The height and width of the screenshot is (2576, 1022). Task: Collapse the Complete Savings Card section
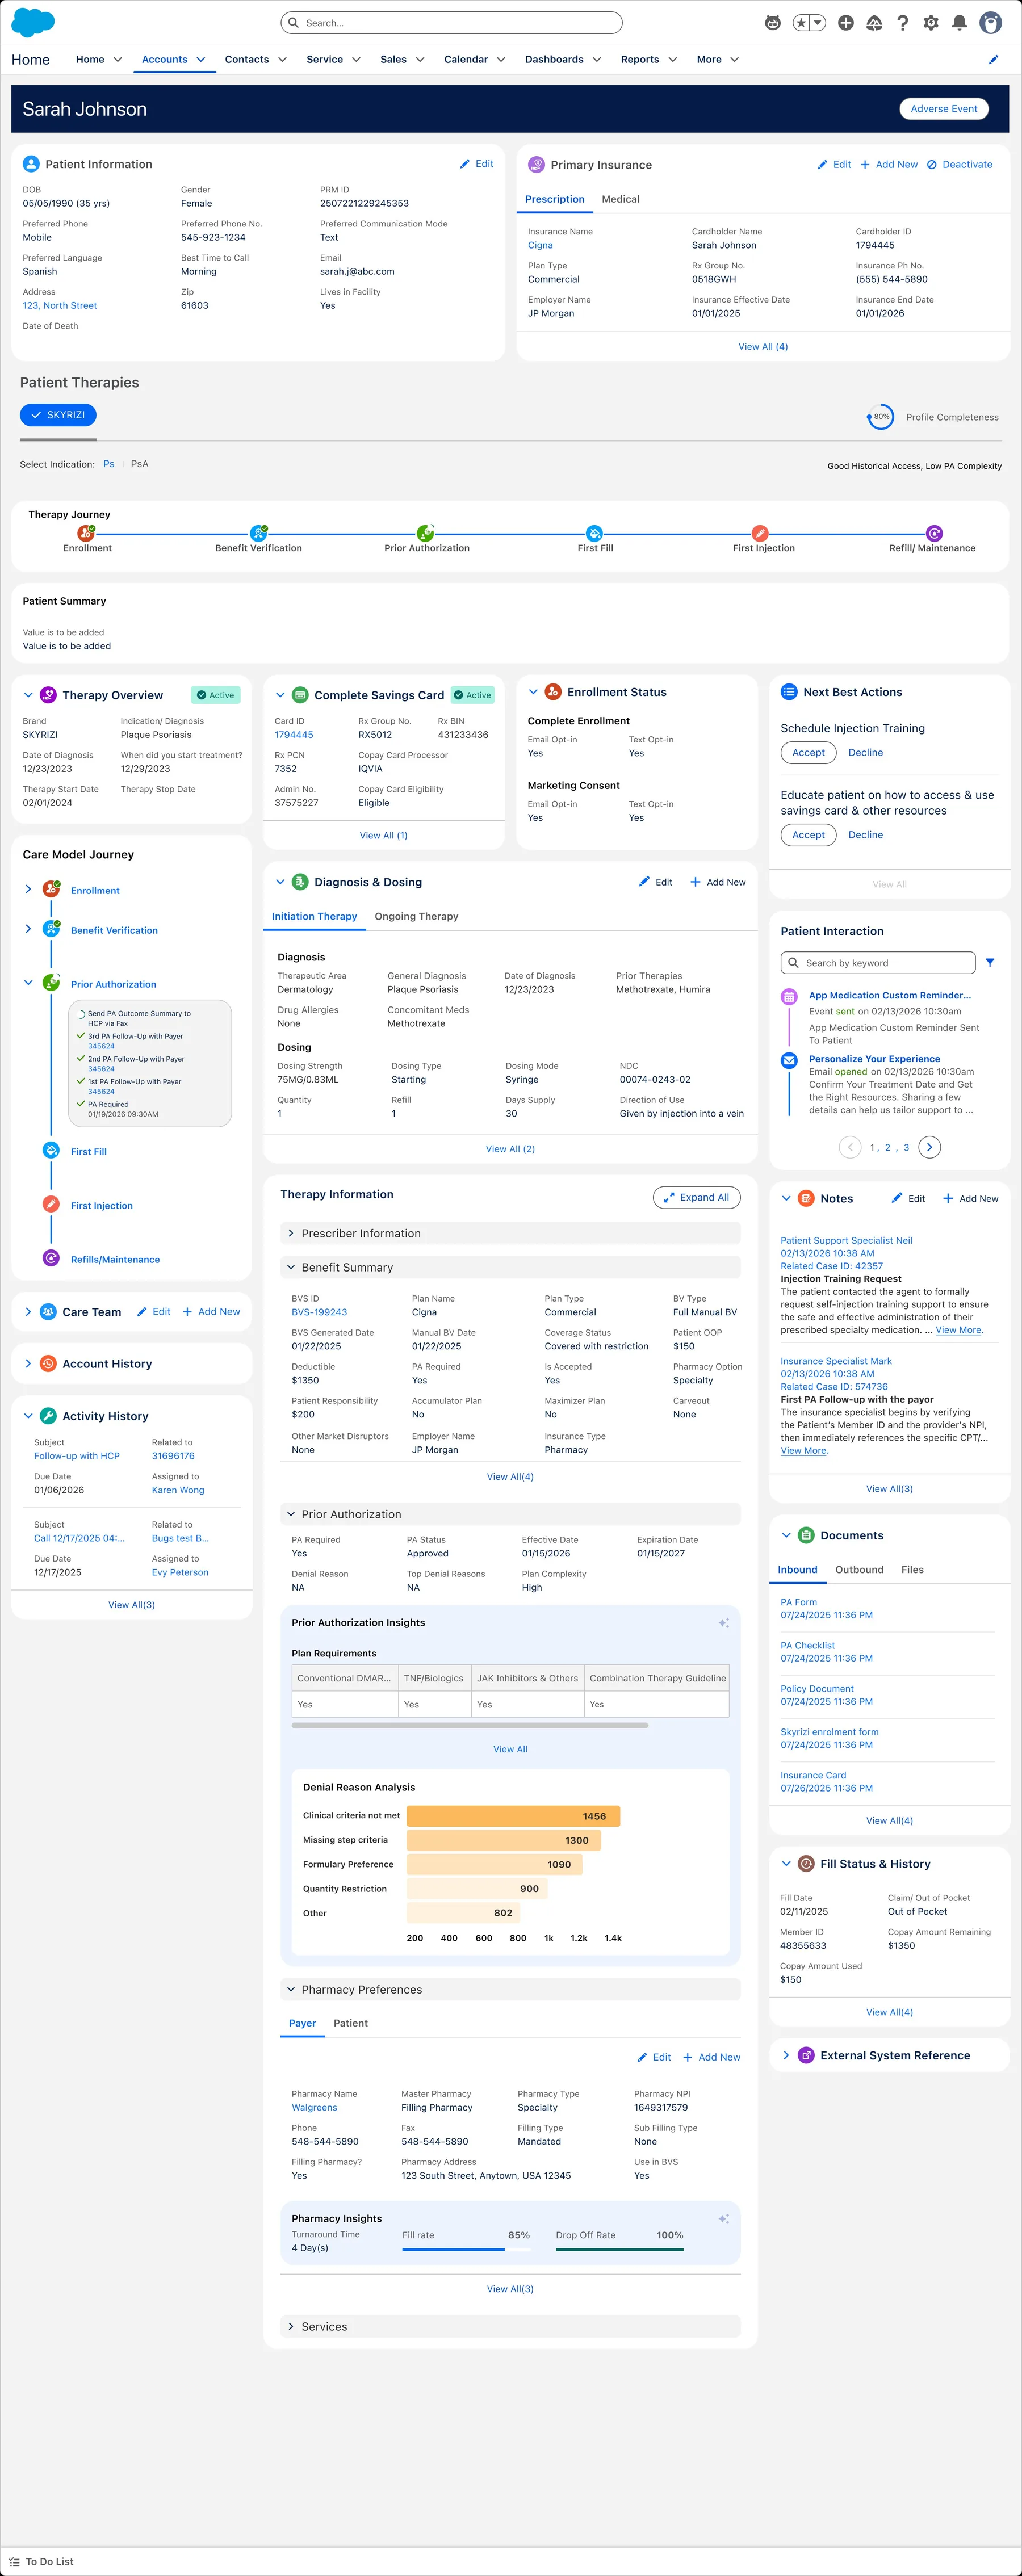point(280,695)
